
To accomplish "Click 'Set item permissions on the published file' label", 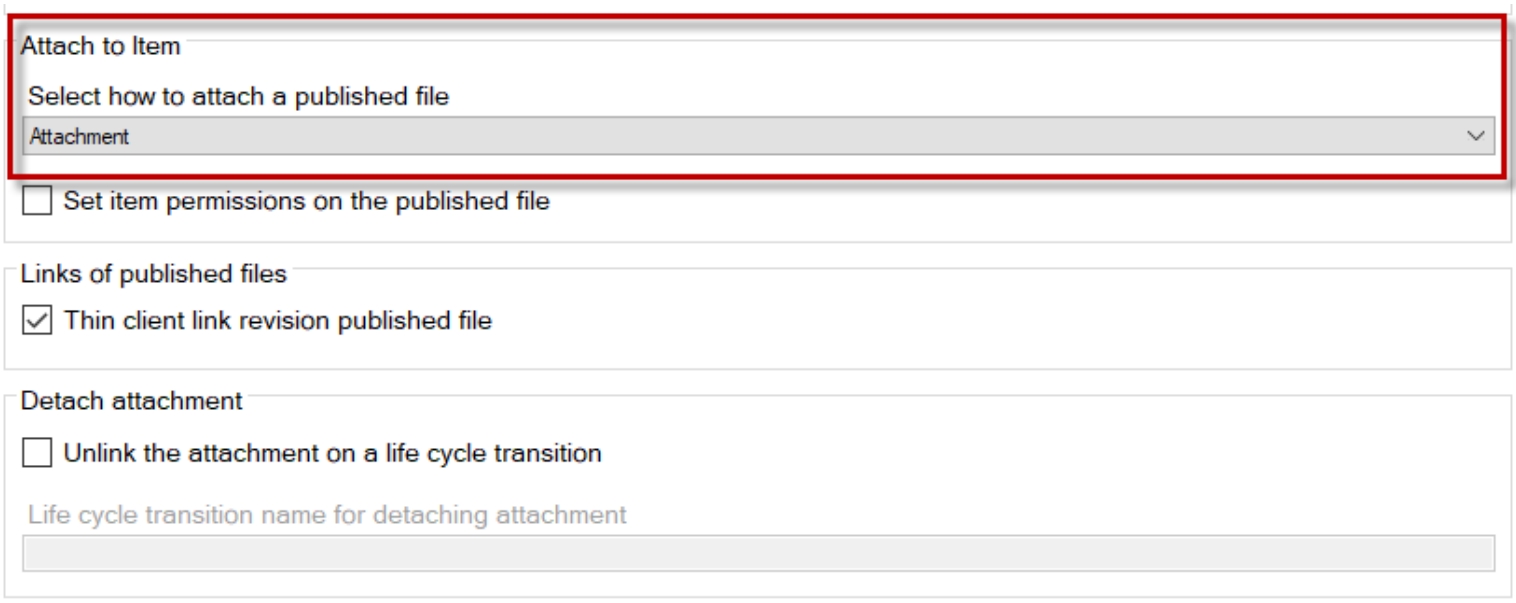I will pos(306,201).
